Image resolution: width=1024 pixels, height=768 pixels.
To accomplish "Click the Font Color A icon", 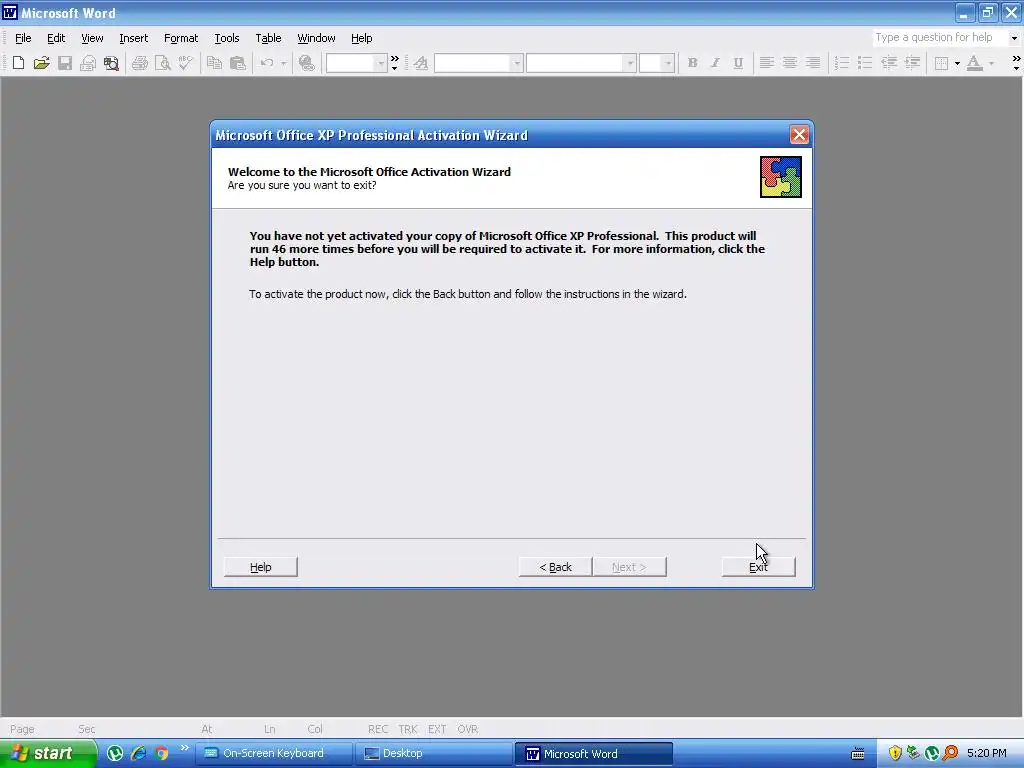I will coord(974,63).
